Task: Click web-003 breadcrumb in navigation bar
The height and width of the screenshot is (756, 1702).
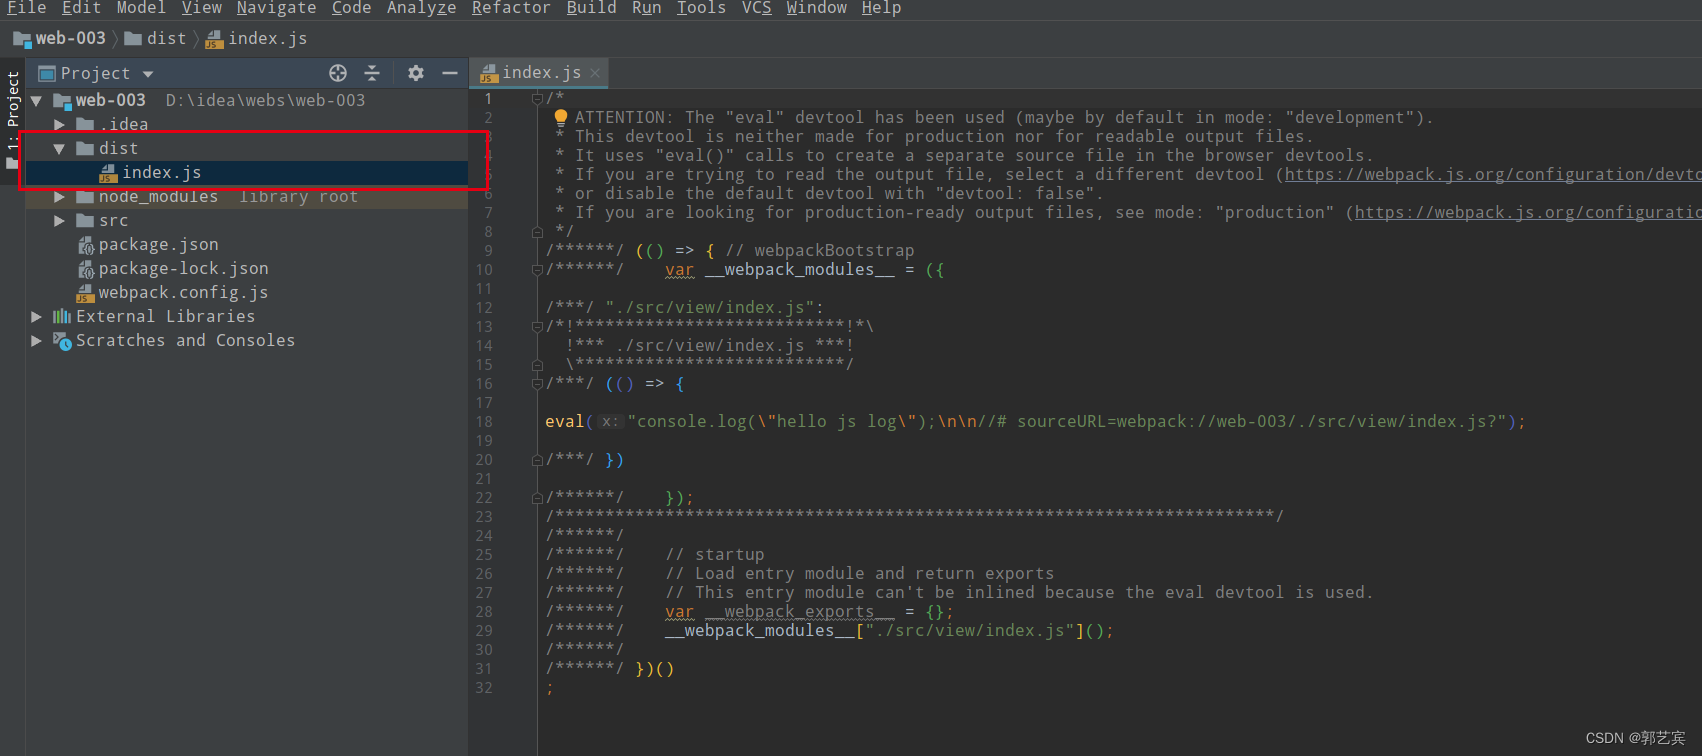Action: (x=60, y=38)
